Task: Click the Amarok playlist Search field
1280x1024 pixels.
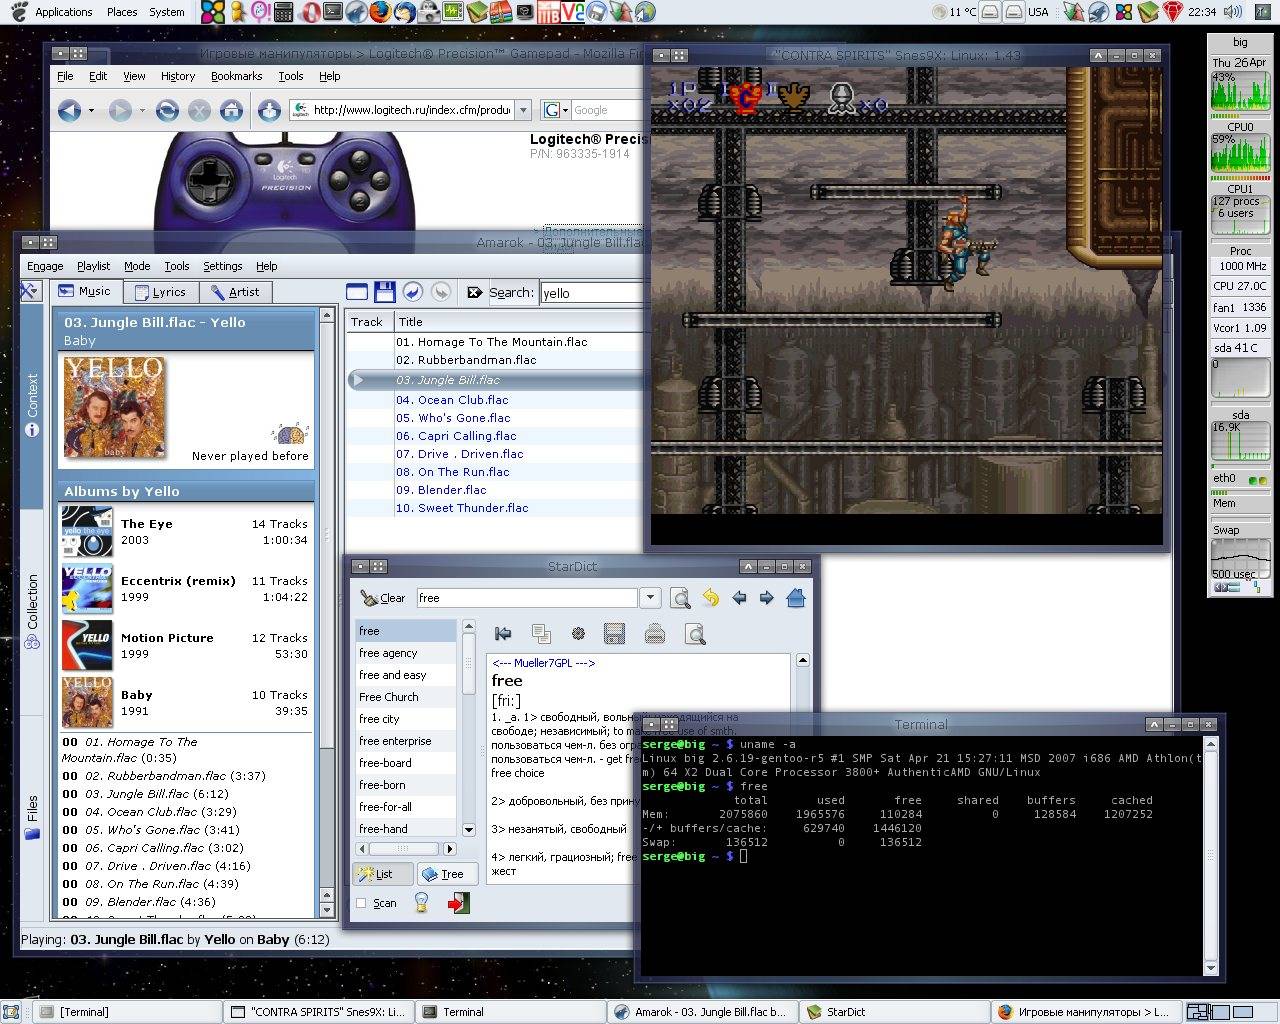Action: pos(591,293)
